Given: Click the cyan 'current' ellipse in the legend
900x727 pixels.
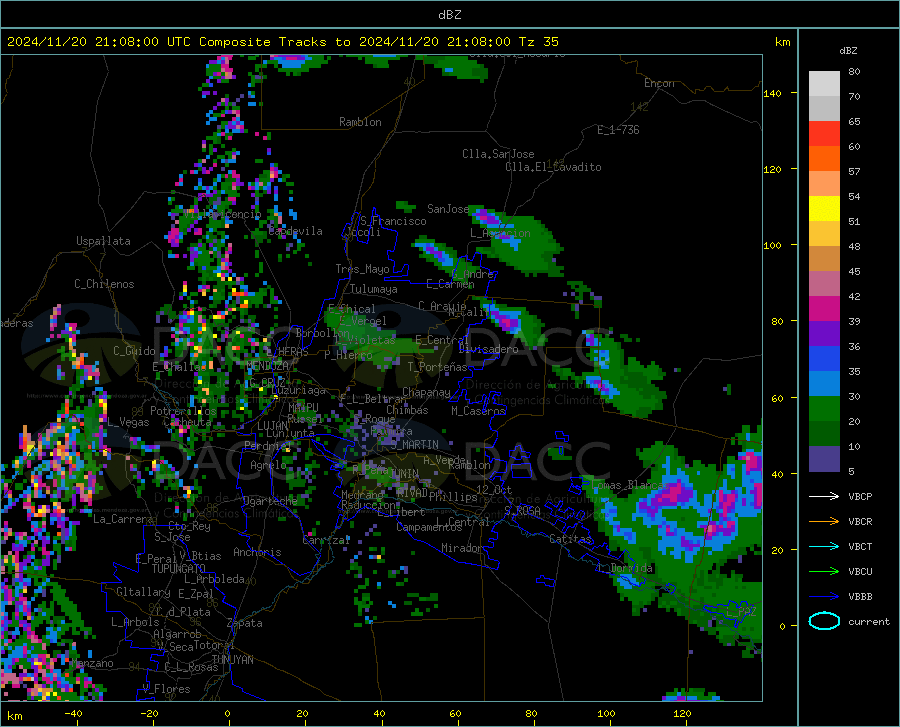Looking at the screenshot, I should click(824, 621).
